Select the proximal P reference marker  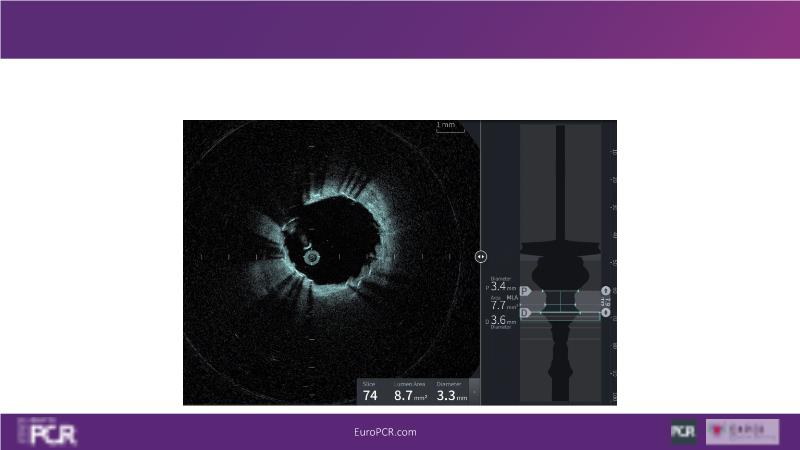click(525, 291)
